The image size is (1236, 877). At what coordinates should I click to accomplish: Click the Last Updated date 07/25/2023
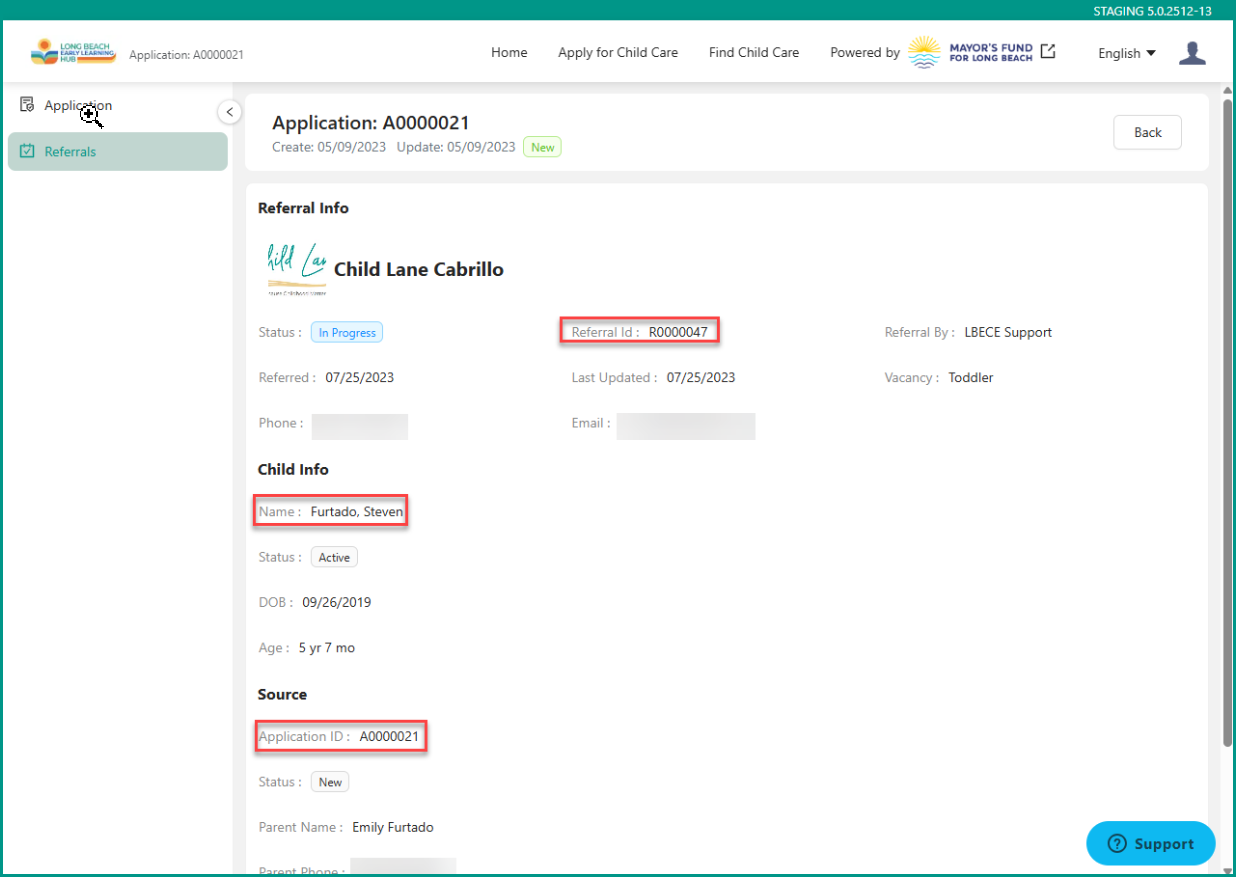pos(701,378)
